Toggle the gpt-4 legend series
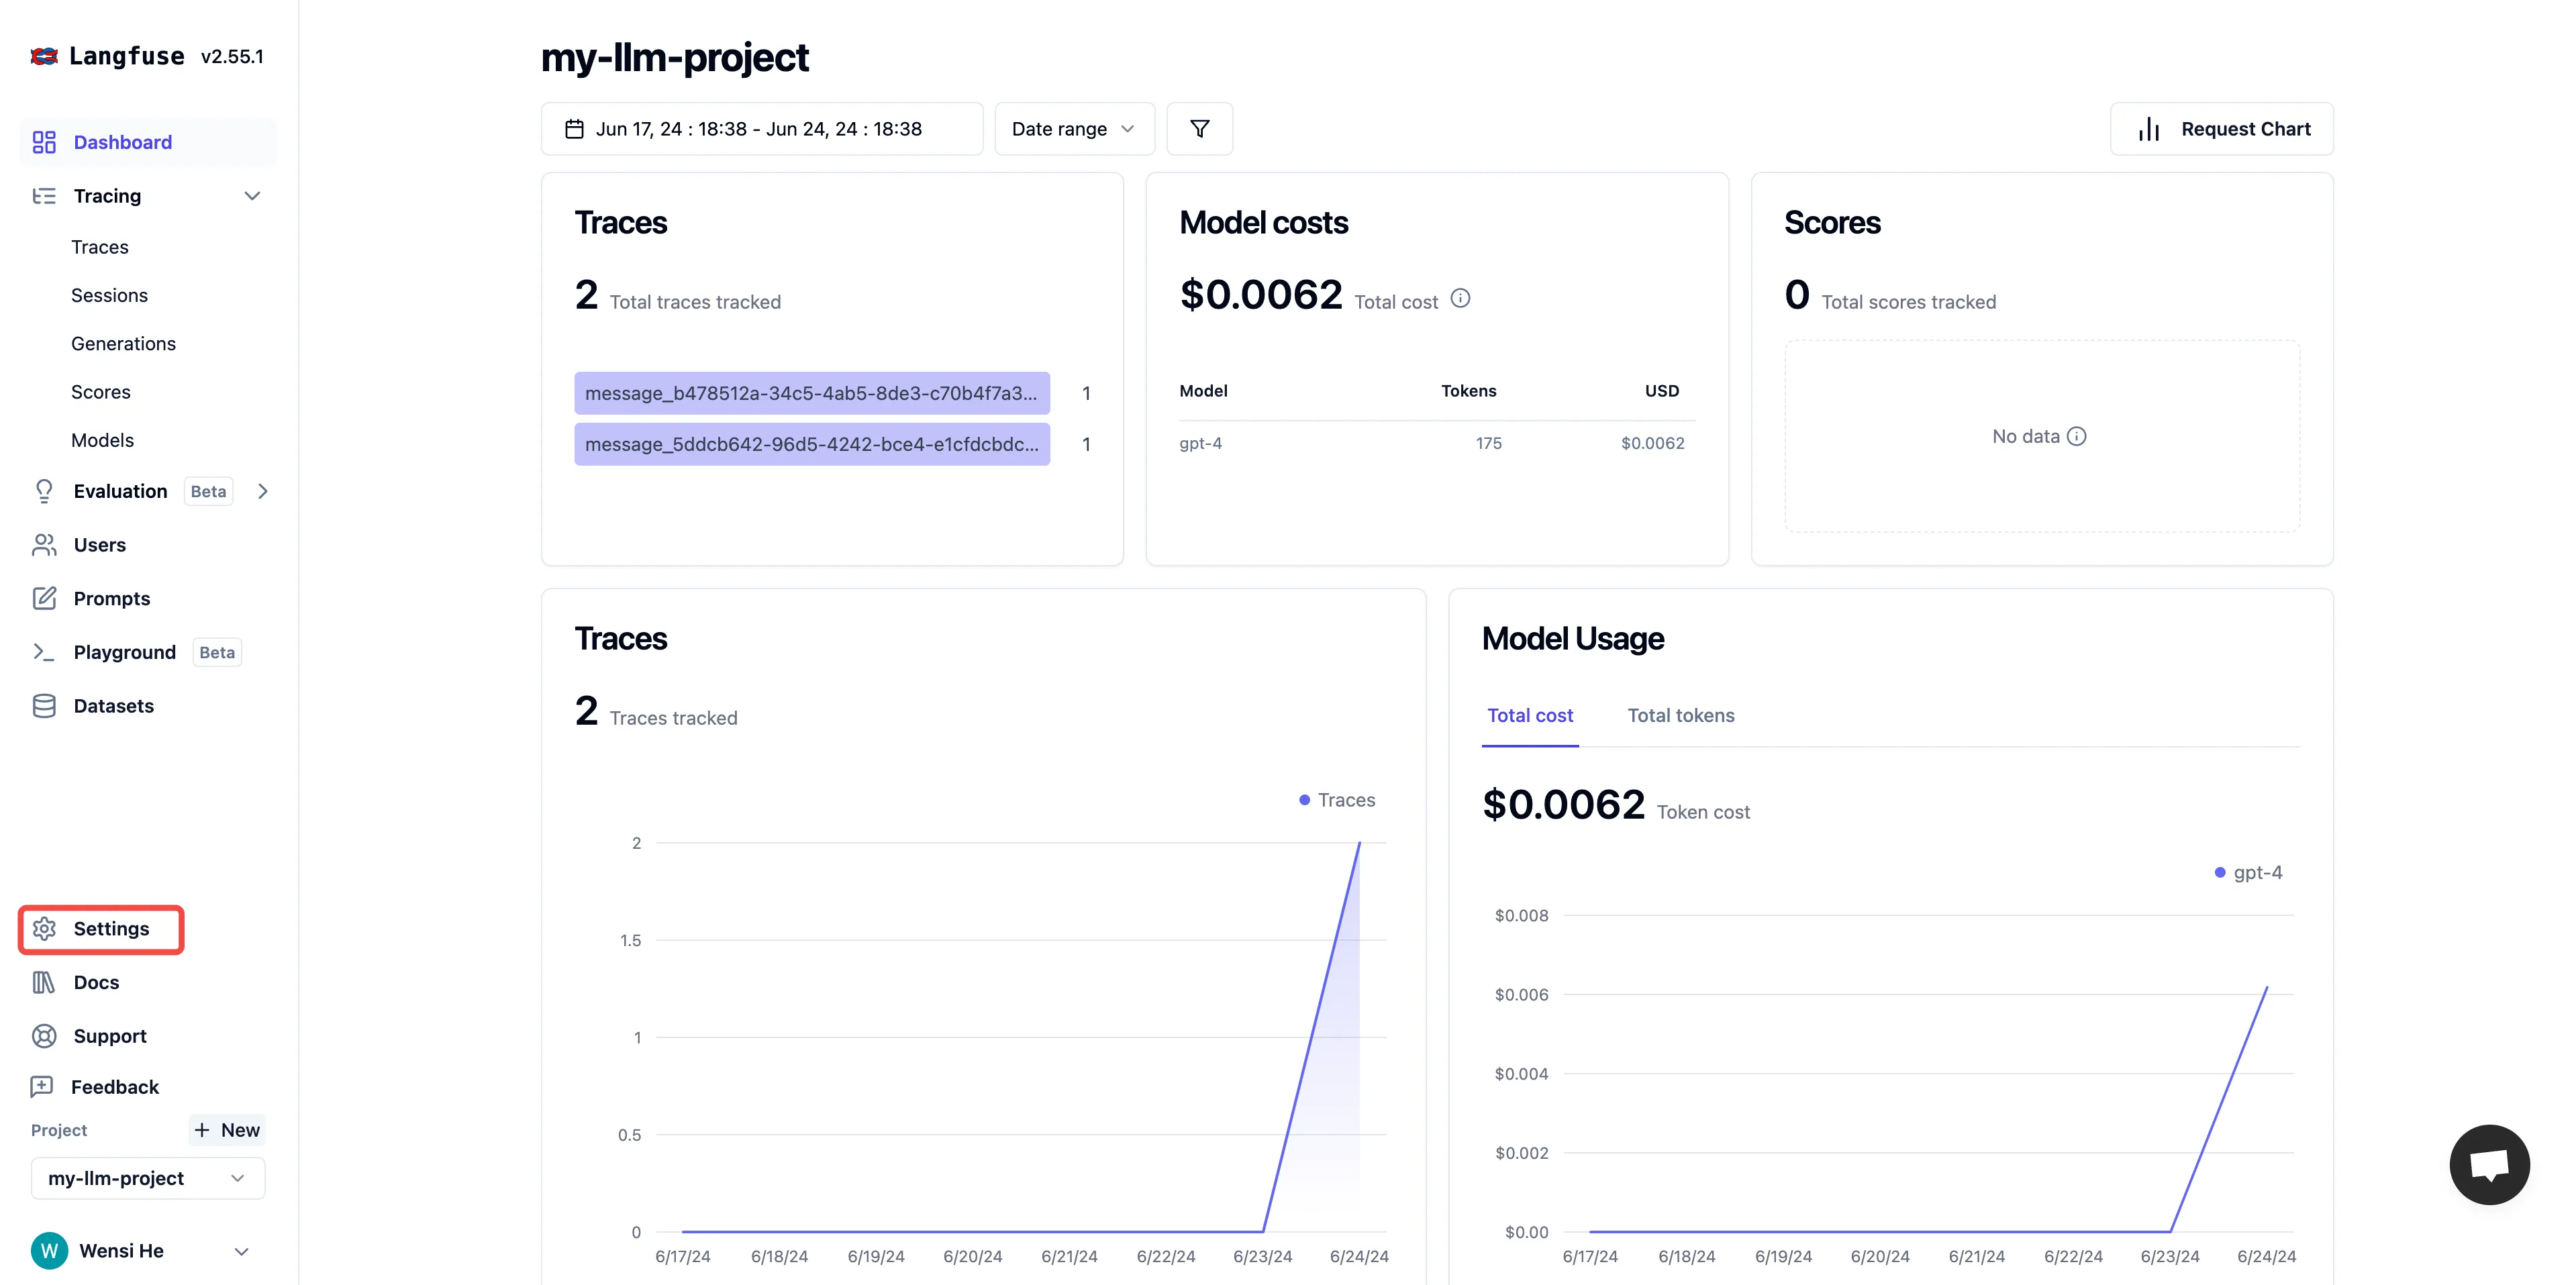This screenshot has height=1285, width=2576. pos(2248,872)
